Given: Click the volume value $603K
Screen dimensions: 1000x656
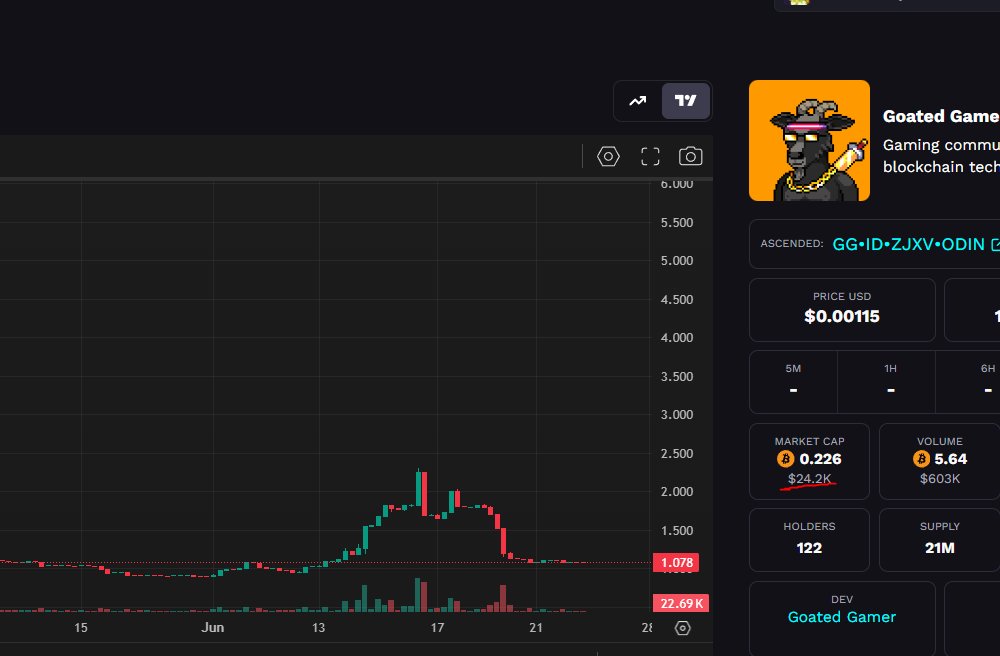Looking at the screenshot, I should (x=939, y=478).
